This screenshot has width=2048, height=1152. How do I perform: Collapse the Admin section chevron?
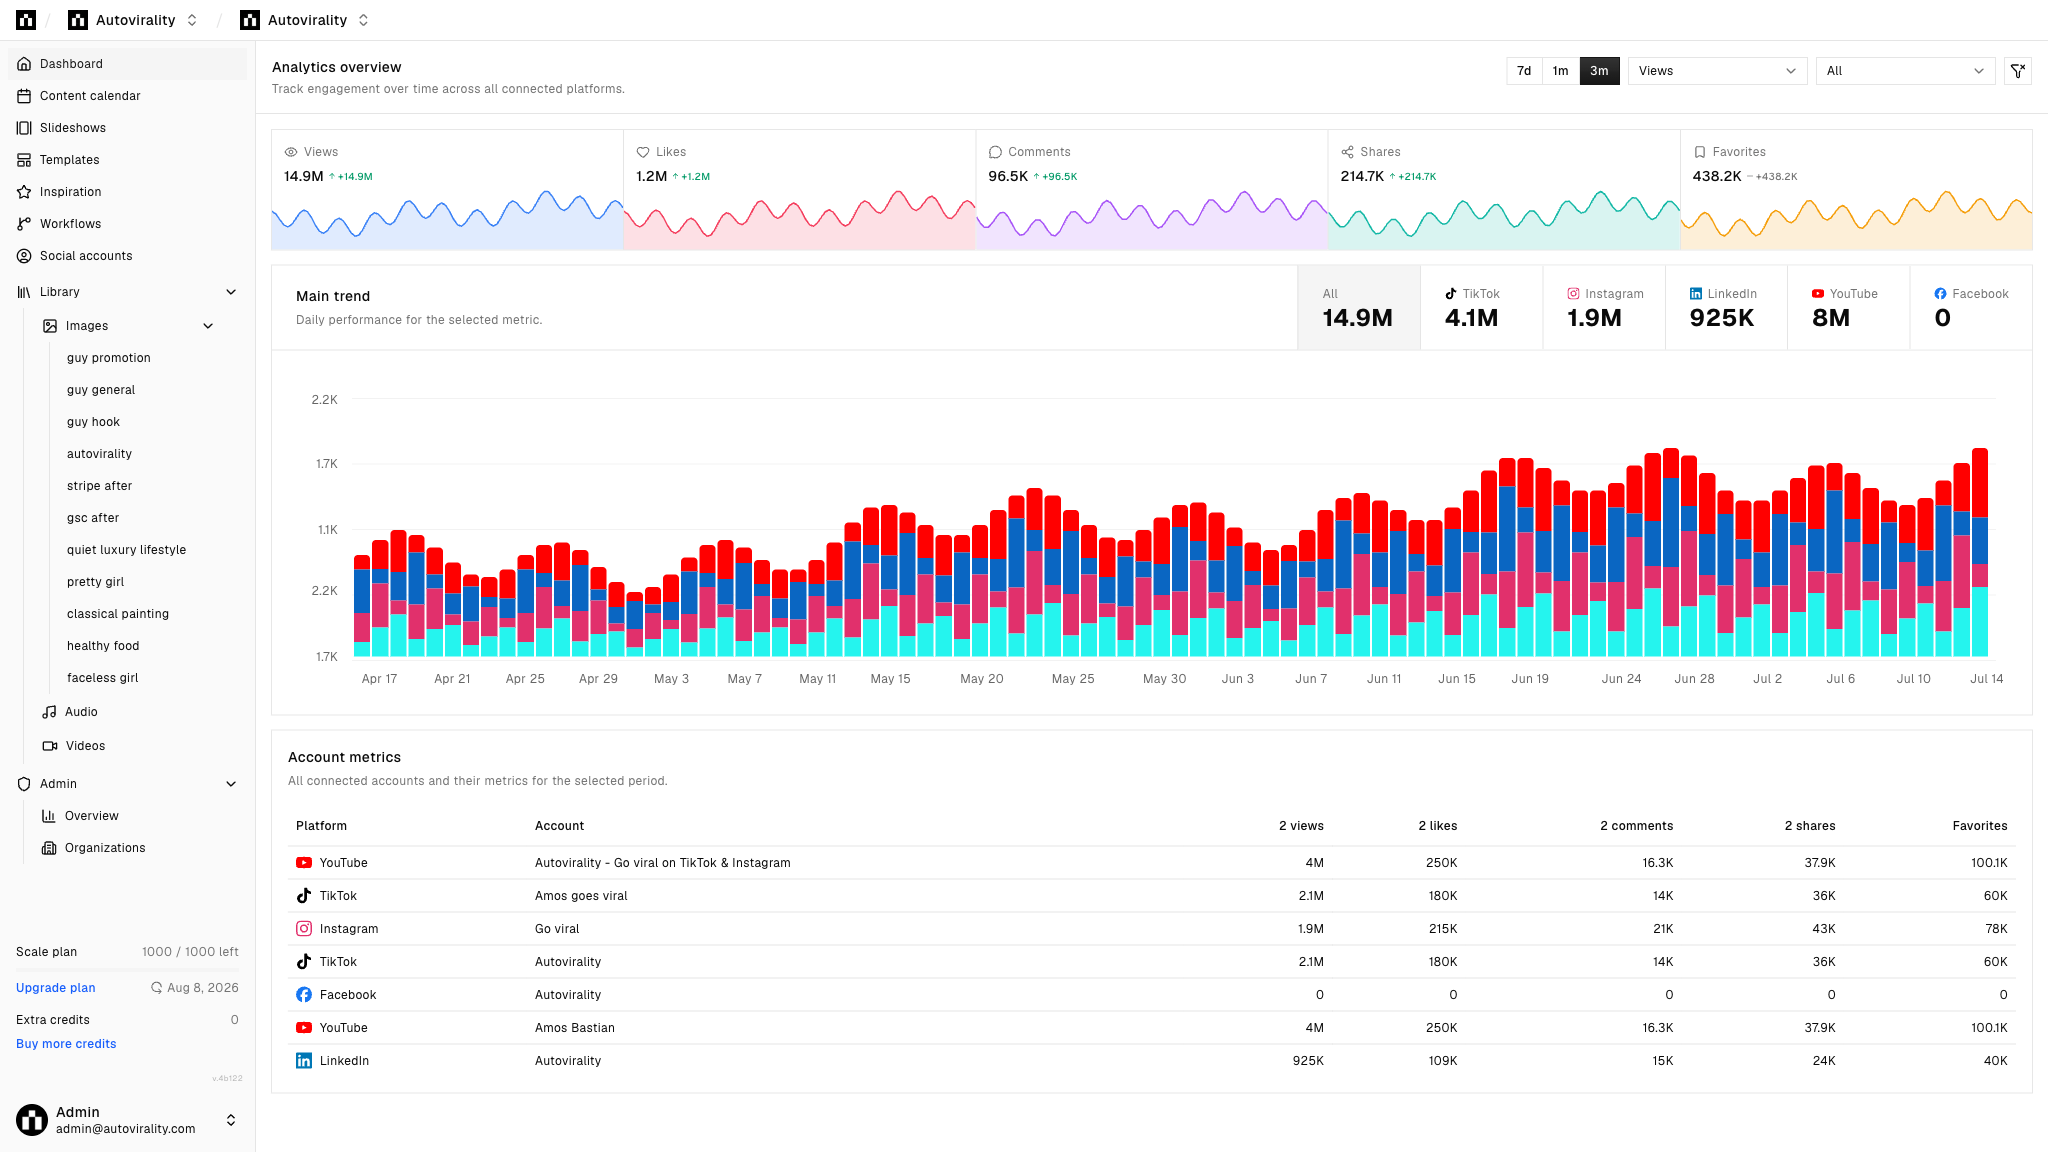pos(231,784)
